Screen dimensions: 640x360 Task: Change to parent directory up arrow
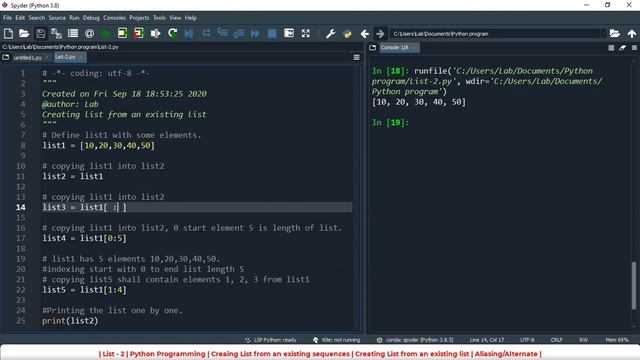click(631, 33)
